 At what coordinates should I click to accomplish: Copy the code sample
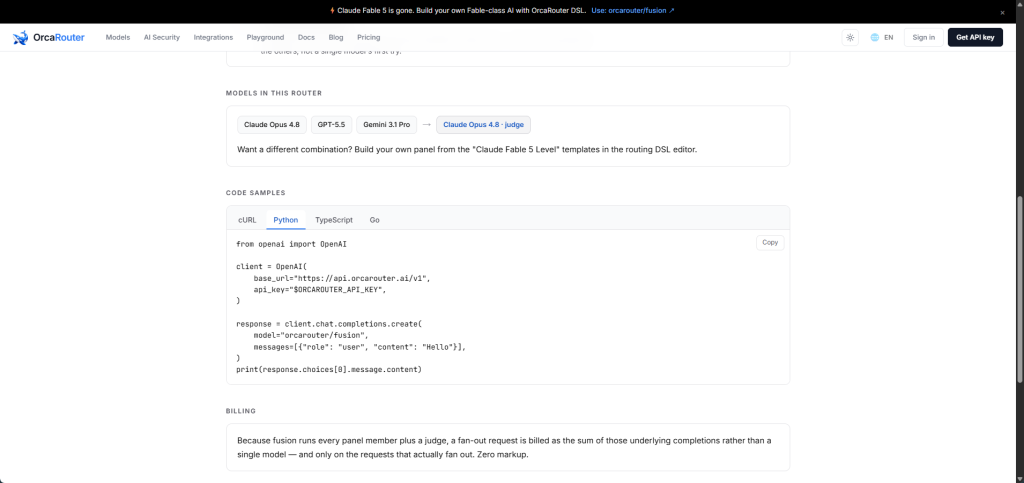[770, 242]
